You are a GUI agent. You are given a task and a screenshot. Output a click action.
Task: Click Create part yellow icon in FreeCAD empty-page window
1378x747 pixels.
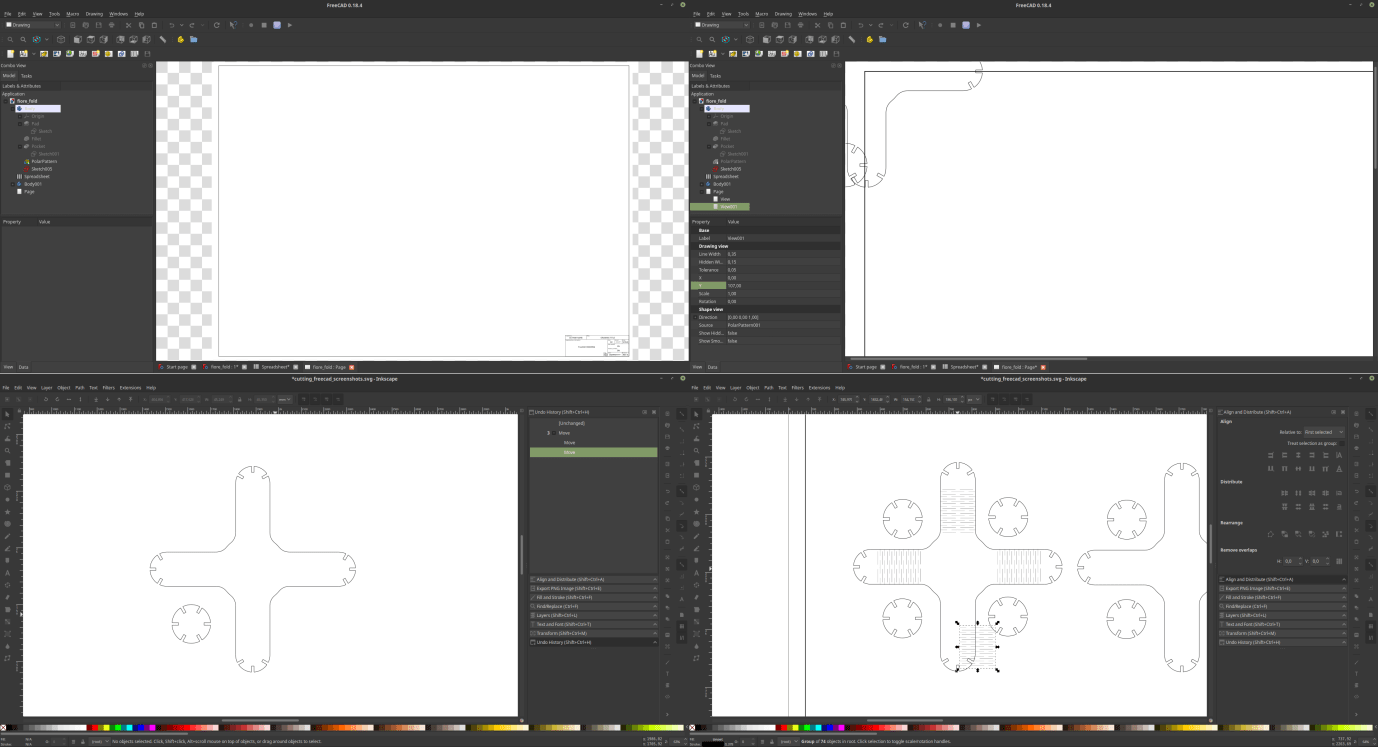(x=180, y=39)
